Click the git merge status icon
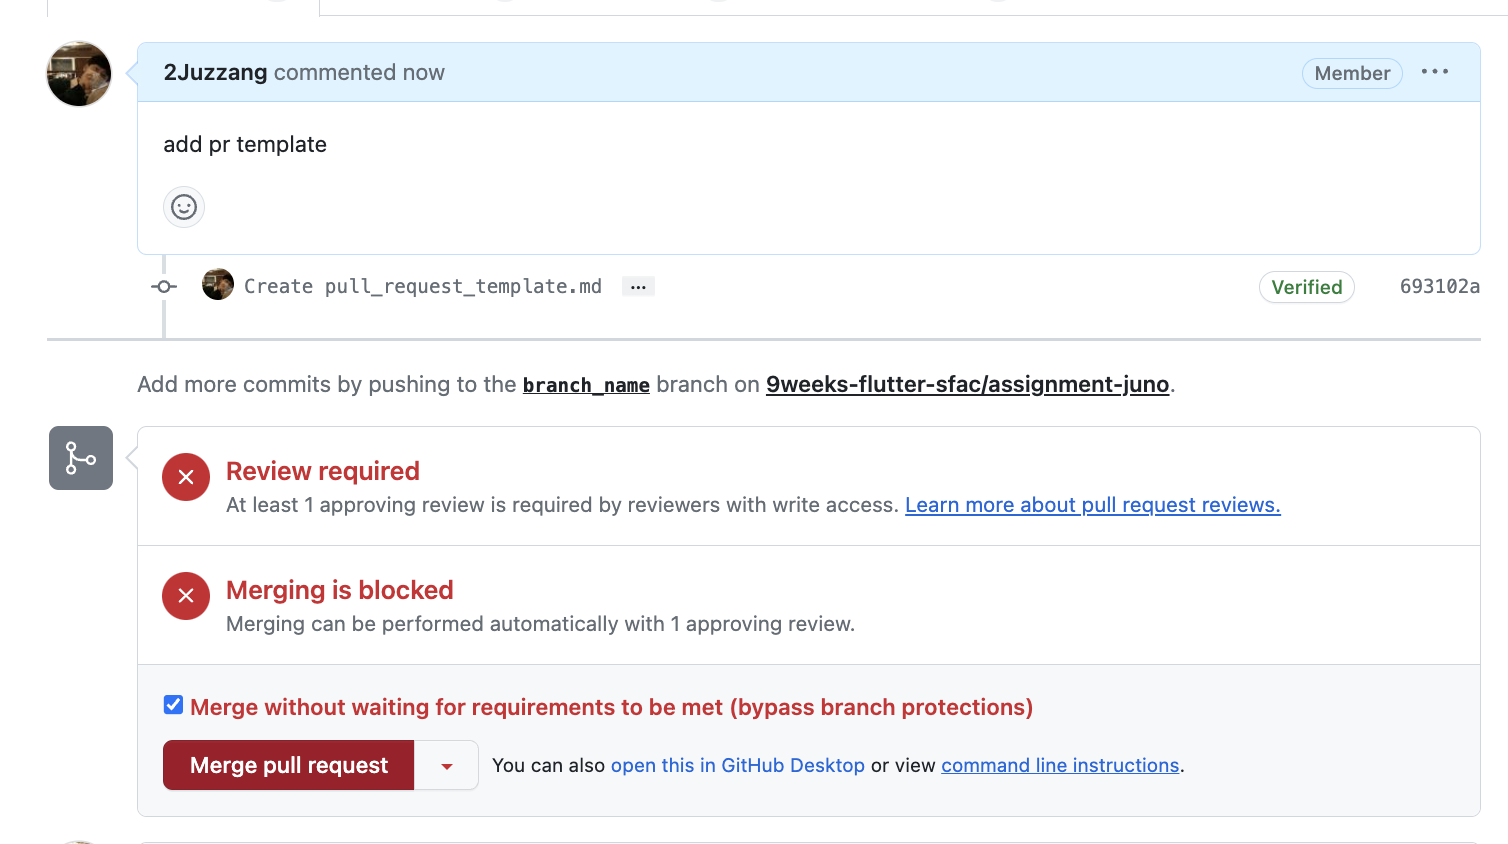 pyautogui.click(x=81, y=458)
